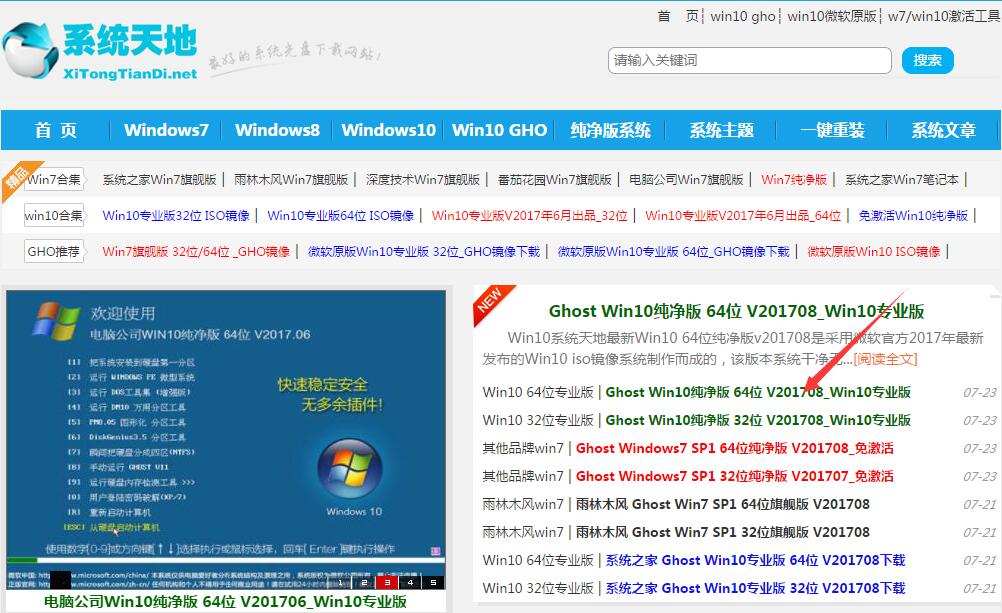1002x613 pixels.
Task: Open the red Win7纯净版 link
Action: point(794,180)
